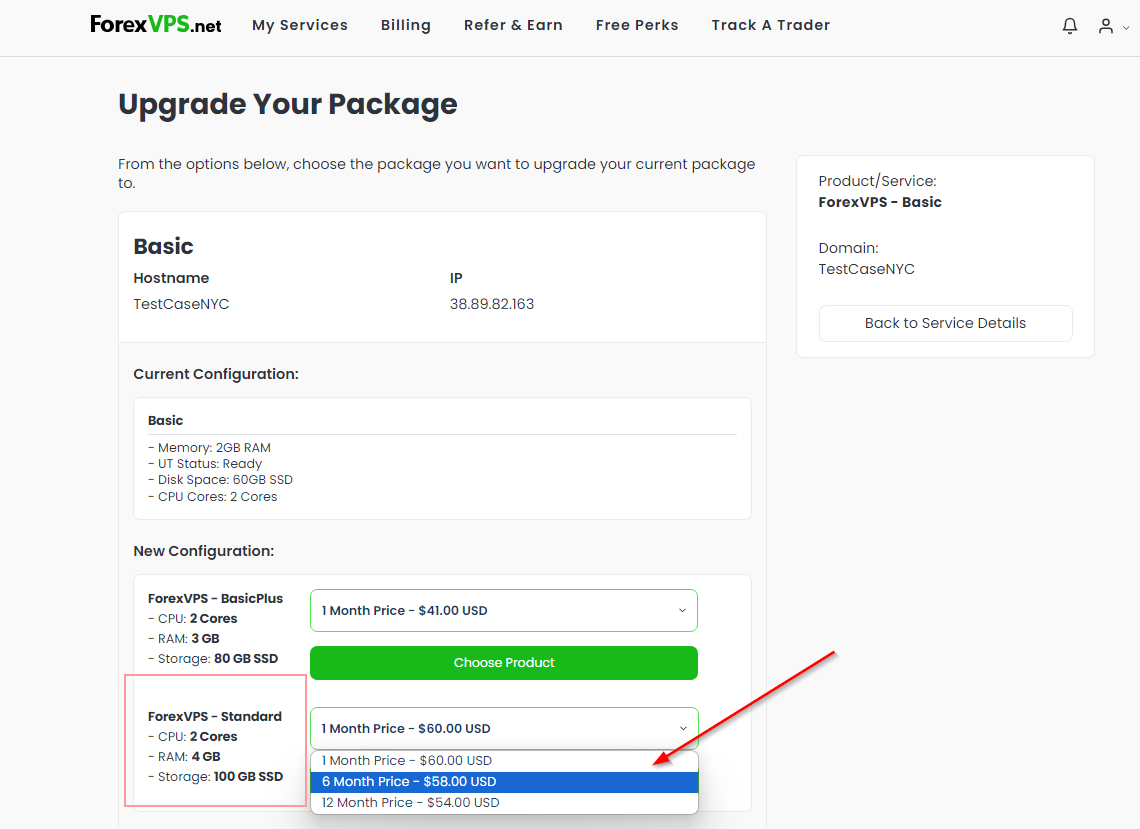Click the ForexVPS.net logo
The image size is (1140, 829).
click(156, 25)
